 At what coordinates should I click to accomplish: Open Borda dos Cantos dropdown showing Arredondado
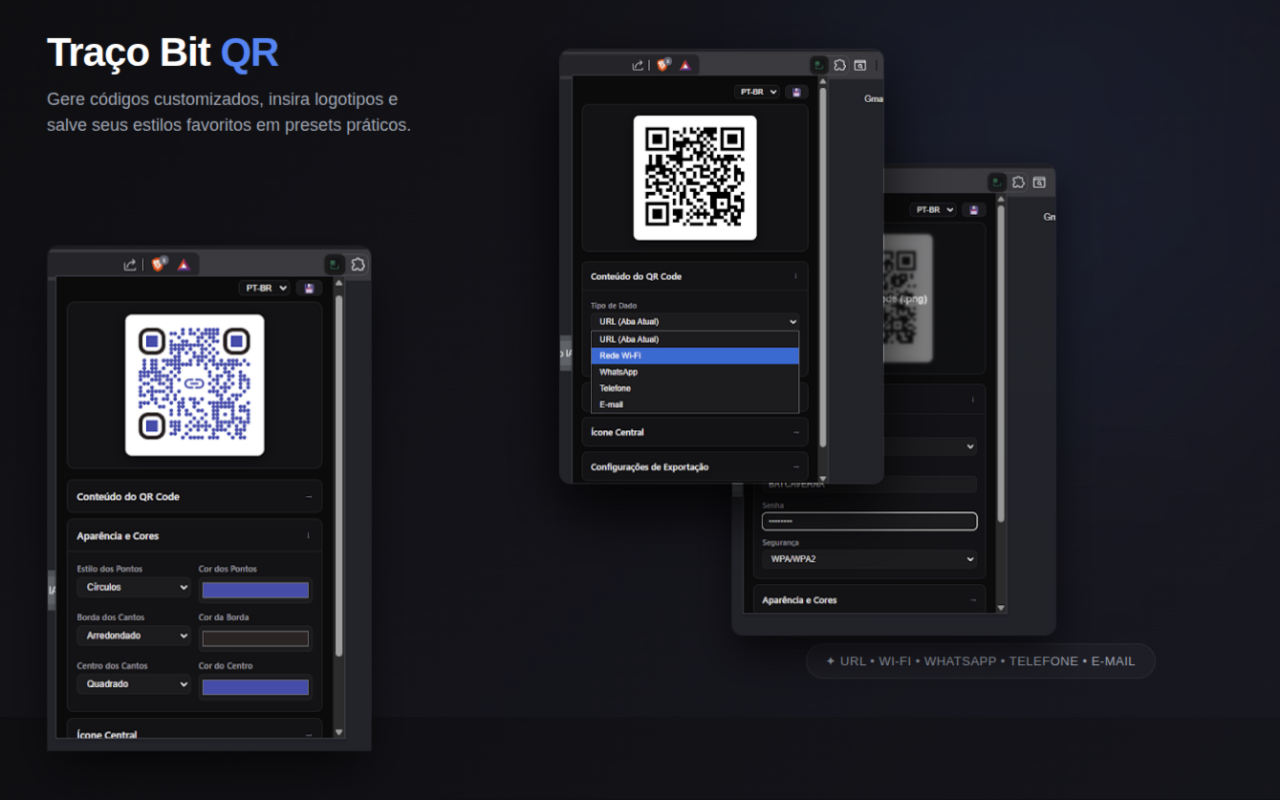[x=133, y=636]
